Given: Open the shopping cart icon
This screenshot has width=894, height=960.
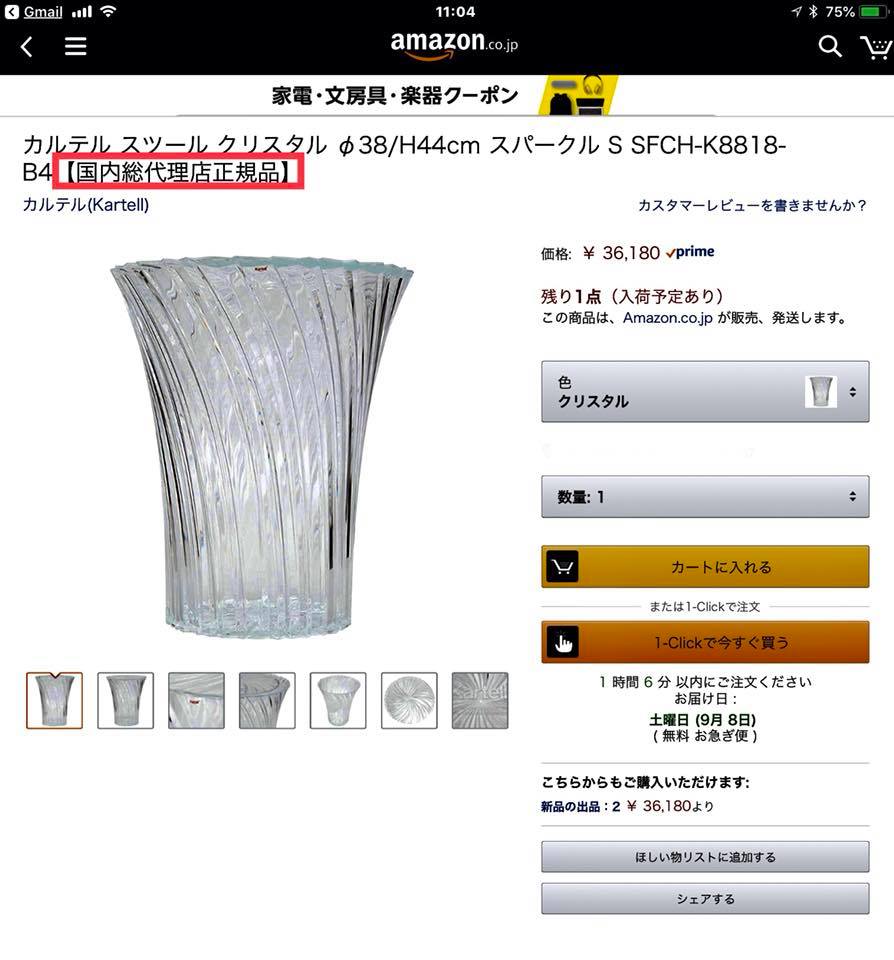Looking at the screenshot, I should click(x=876, y=47).
